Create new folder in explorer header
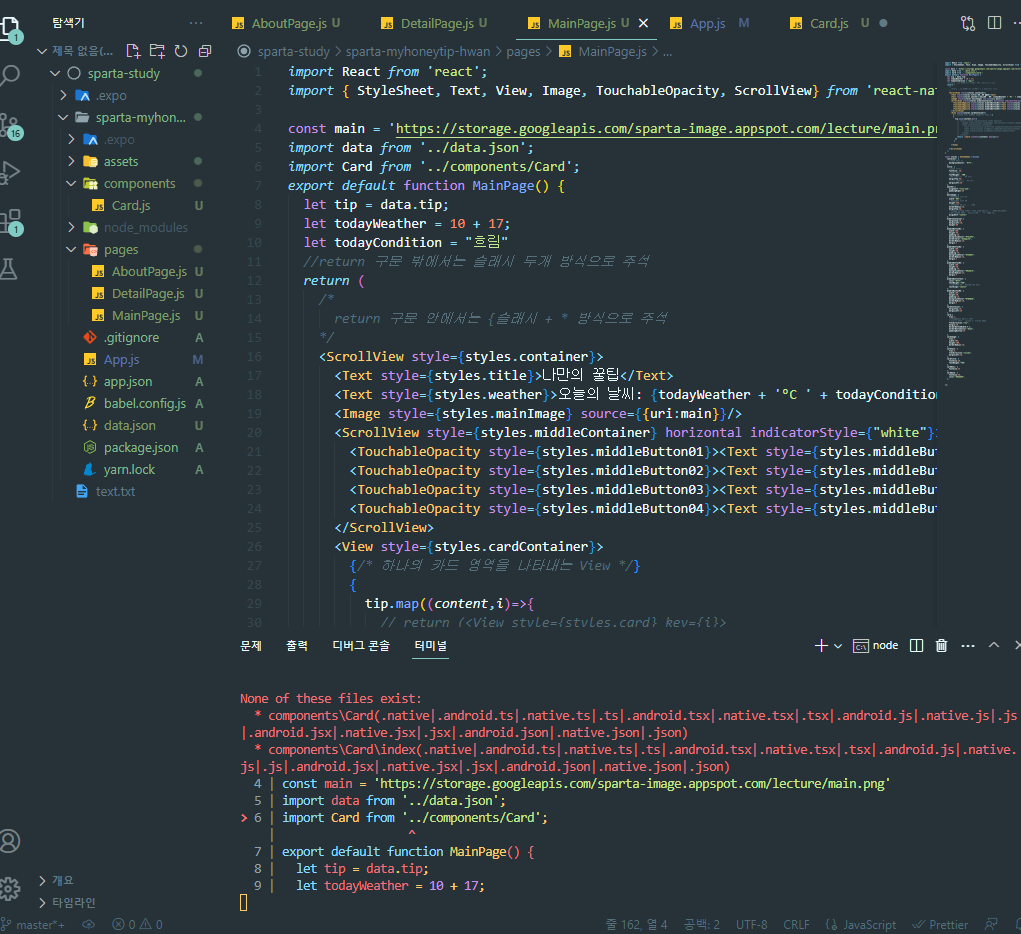The width and height of the screenshot is (1021, 934). coord(157,51)
